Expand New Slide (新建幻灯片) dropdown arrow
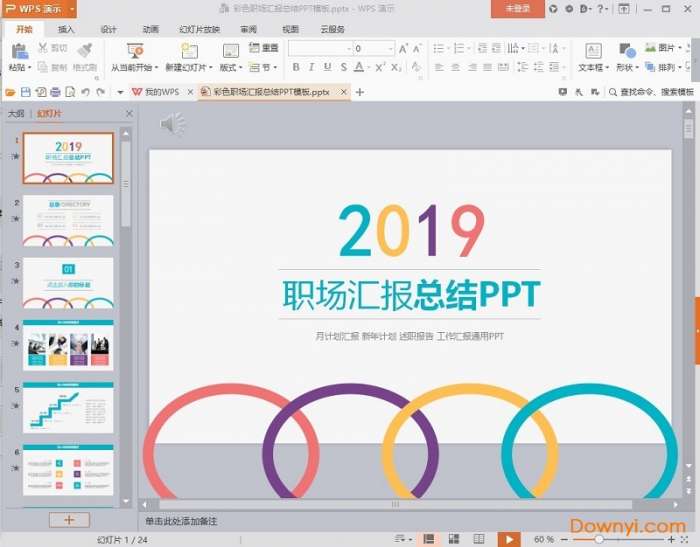 coord(210,68)
